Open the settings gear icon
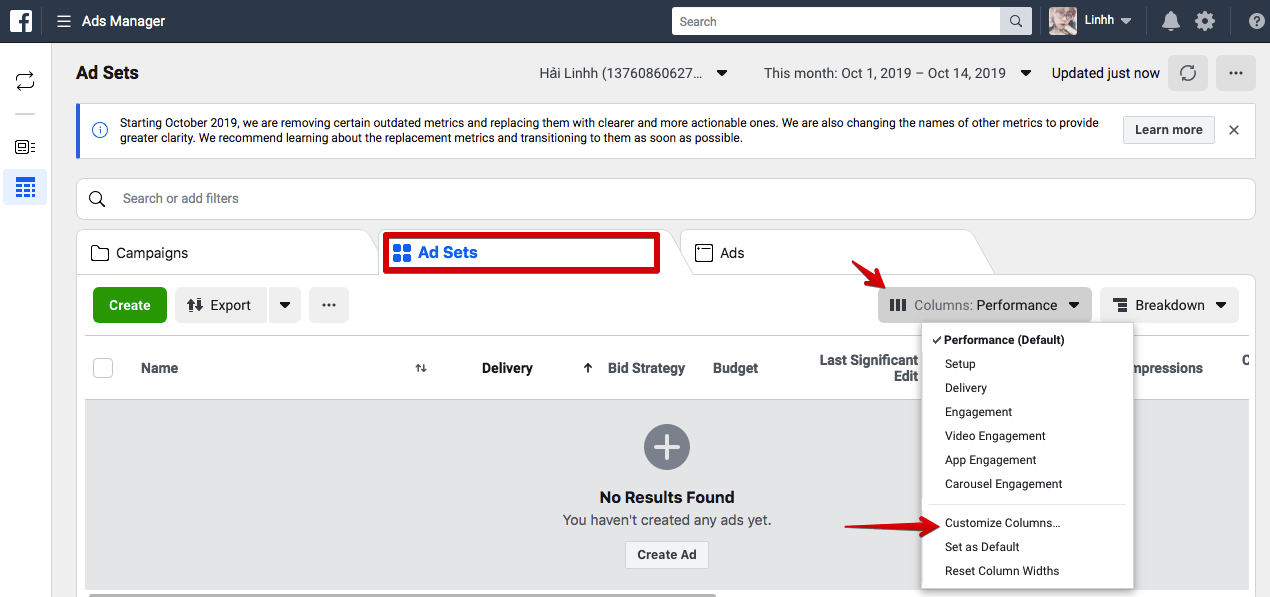 click(1205, 21)
